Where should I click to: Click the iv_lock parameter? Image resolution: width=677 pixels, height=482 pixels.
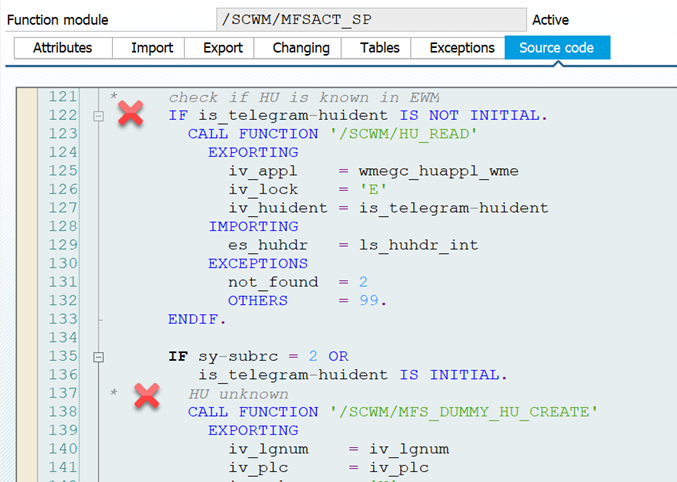point(263,190)
